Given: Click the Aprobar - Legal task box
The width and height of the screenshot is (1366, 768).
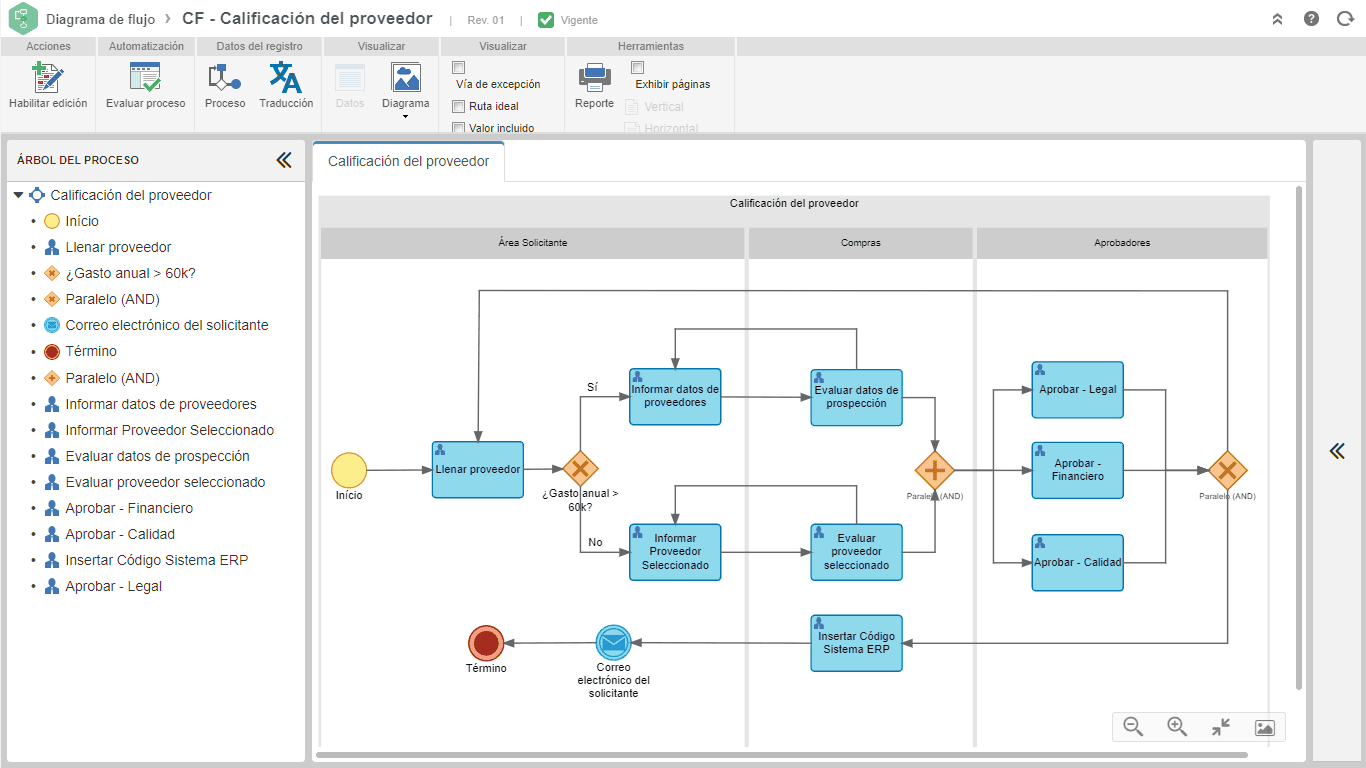Looking at the screenshot, I should [x=1078, y=390].
